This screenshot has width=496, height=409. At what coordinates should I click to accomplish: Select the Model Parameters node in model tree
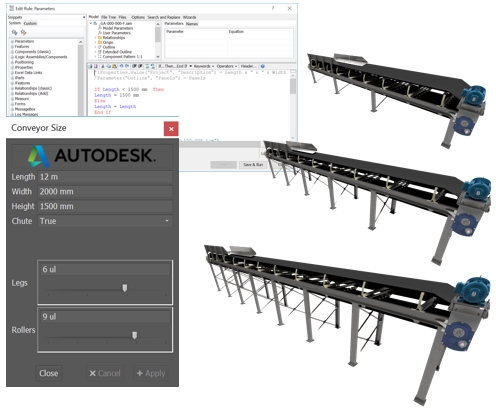click(x=118, y=28)
